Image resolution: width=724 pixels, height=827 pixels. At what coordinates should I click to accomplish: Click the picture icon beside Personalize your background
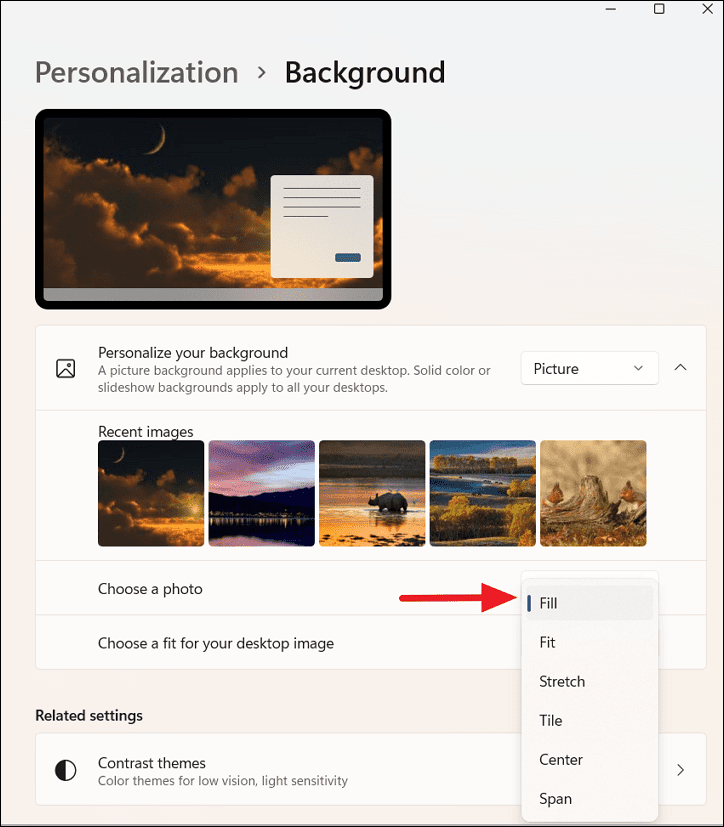coord(65,368)
